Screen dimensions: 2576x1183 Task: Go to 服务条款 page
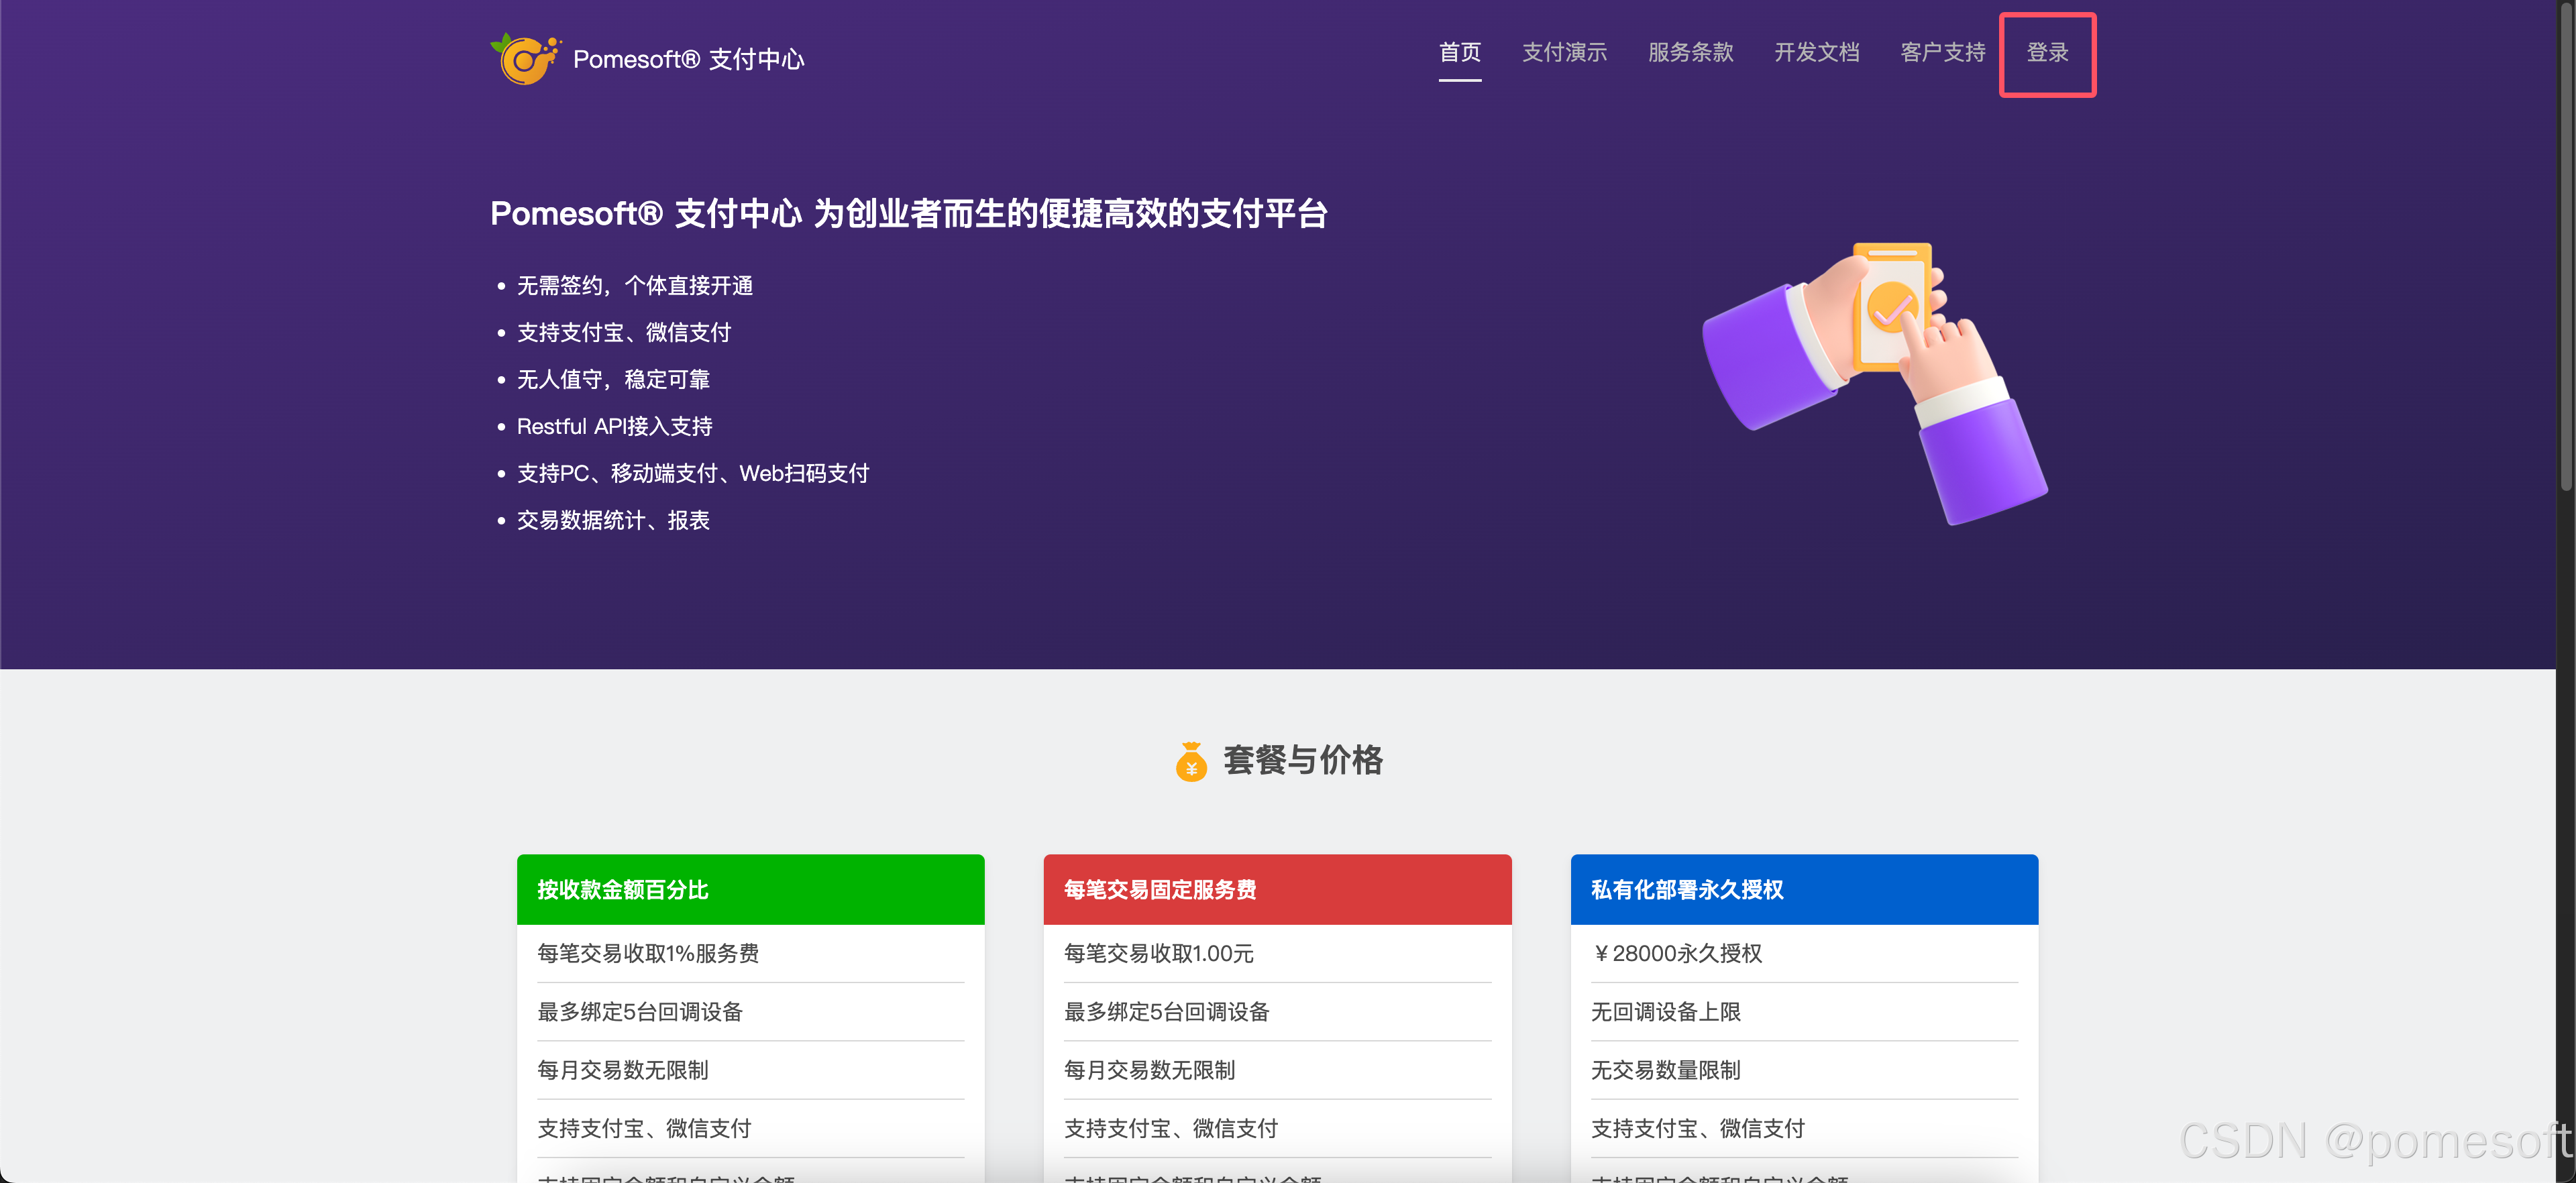click(x=1690, y=53)
